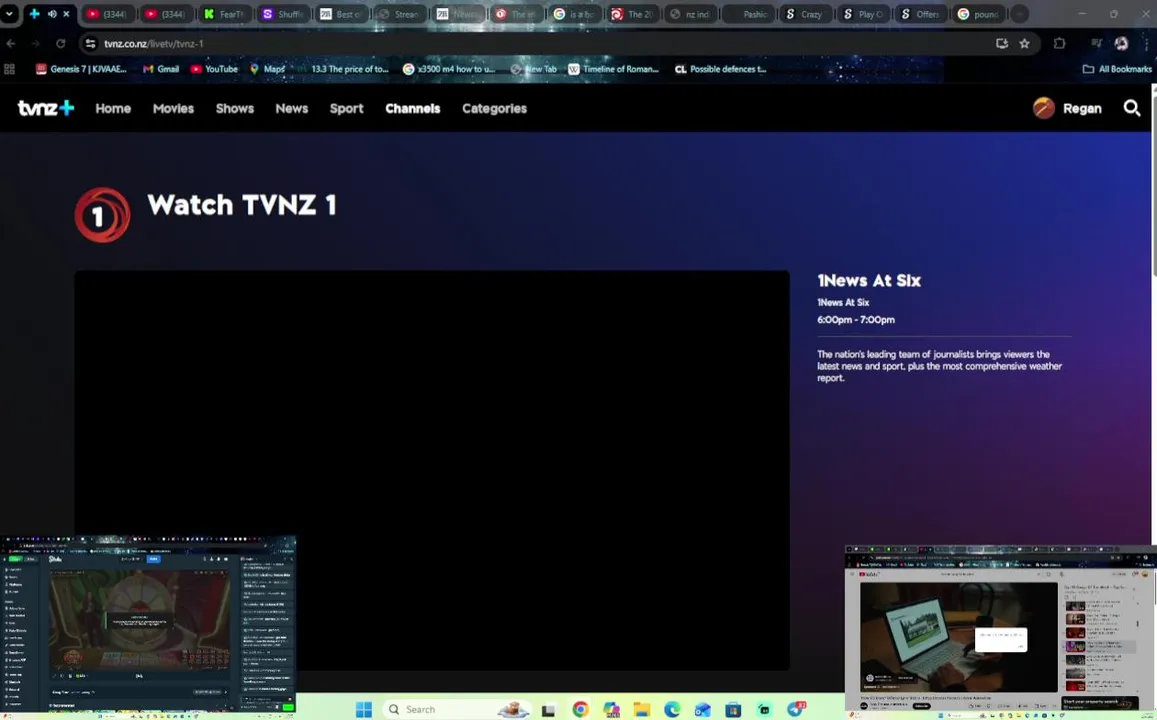1157x720 pixels.
Task: Click the tvnz.co.nz address bar URL
Action: coord(153,44)
